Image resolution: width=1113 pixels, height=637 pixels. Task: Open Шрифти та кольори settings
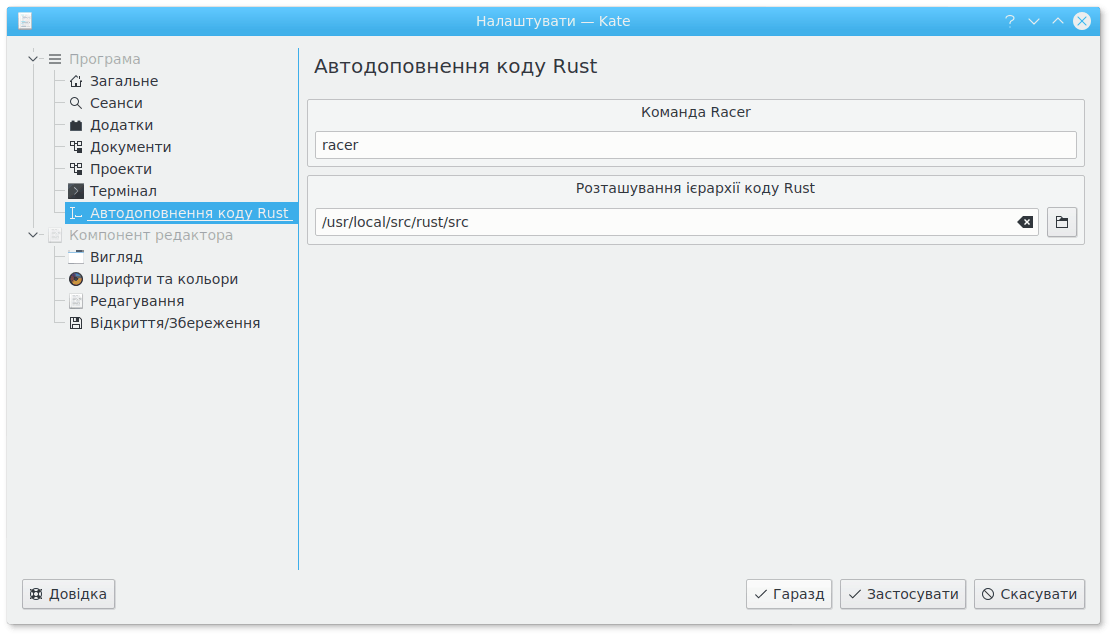[163, 279]
